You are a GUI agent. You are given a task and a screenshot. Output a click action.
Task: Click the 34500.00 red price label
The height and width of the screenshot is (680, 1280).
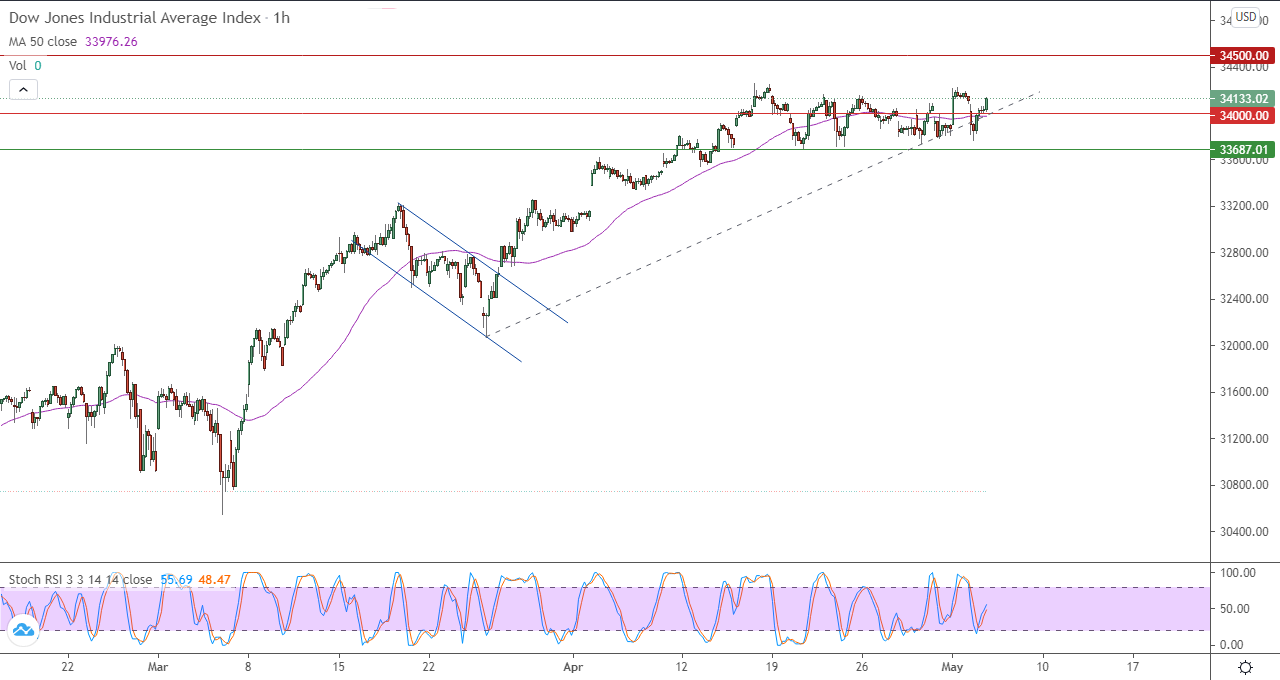pyautogui.click(x=1243, y=55)
